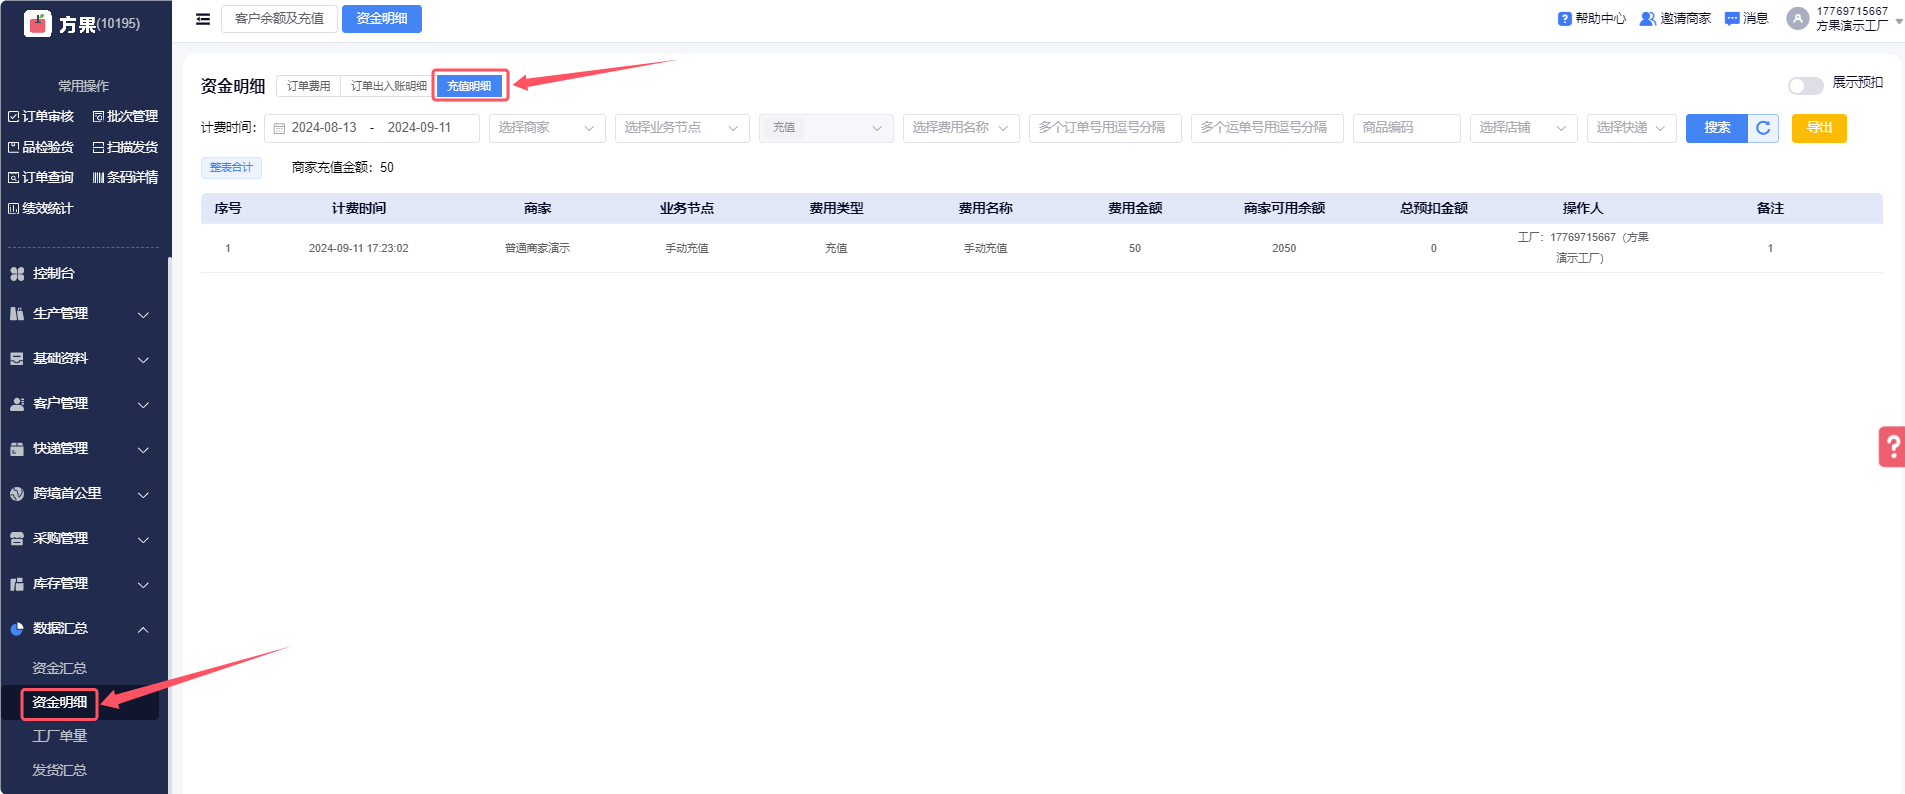Screen dimensions: 1905x794
Task: Open the red question-mark help widget
Action: coord(1892,447)
